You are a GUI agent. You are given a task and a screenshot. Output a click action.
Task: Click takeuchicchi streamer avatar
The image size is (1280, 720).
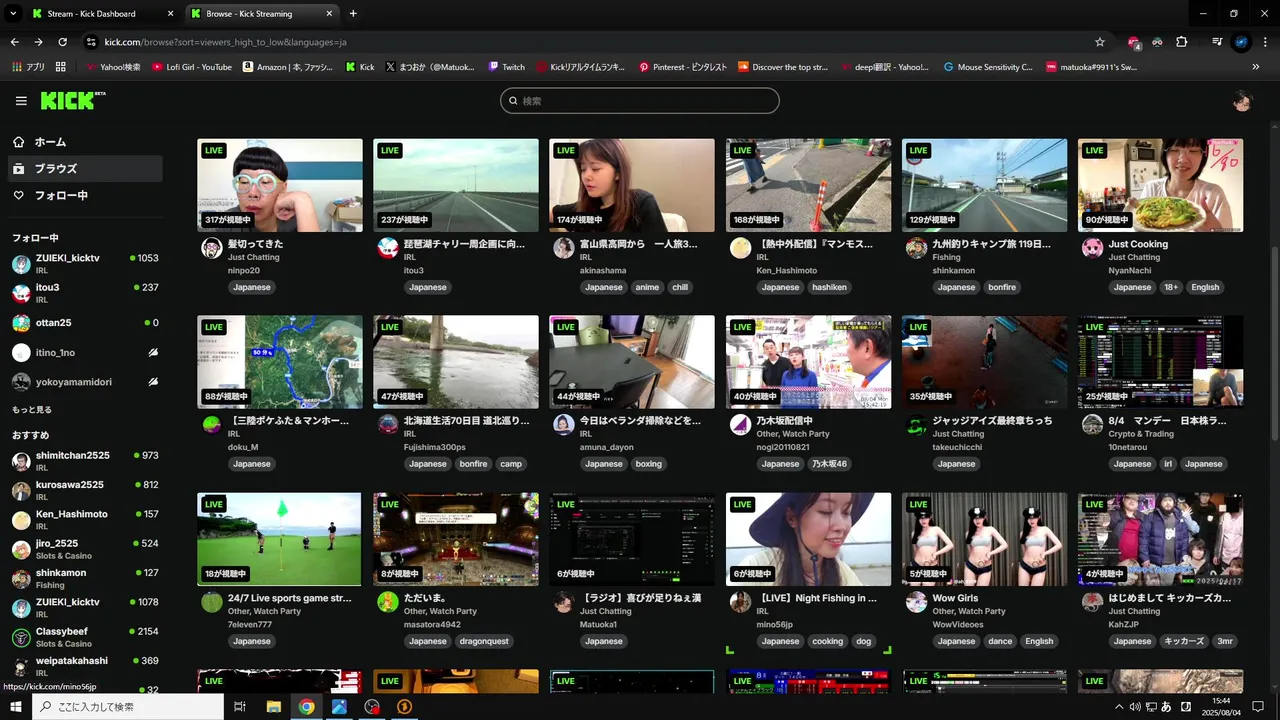tap(916, 425)
